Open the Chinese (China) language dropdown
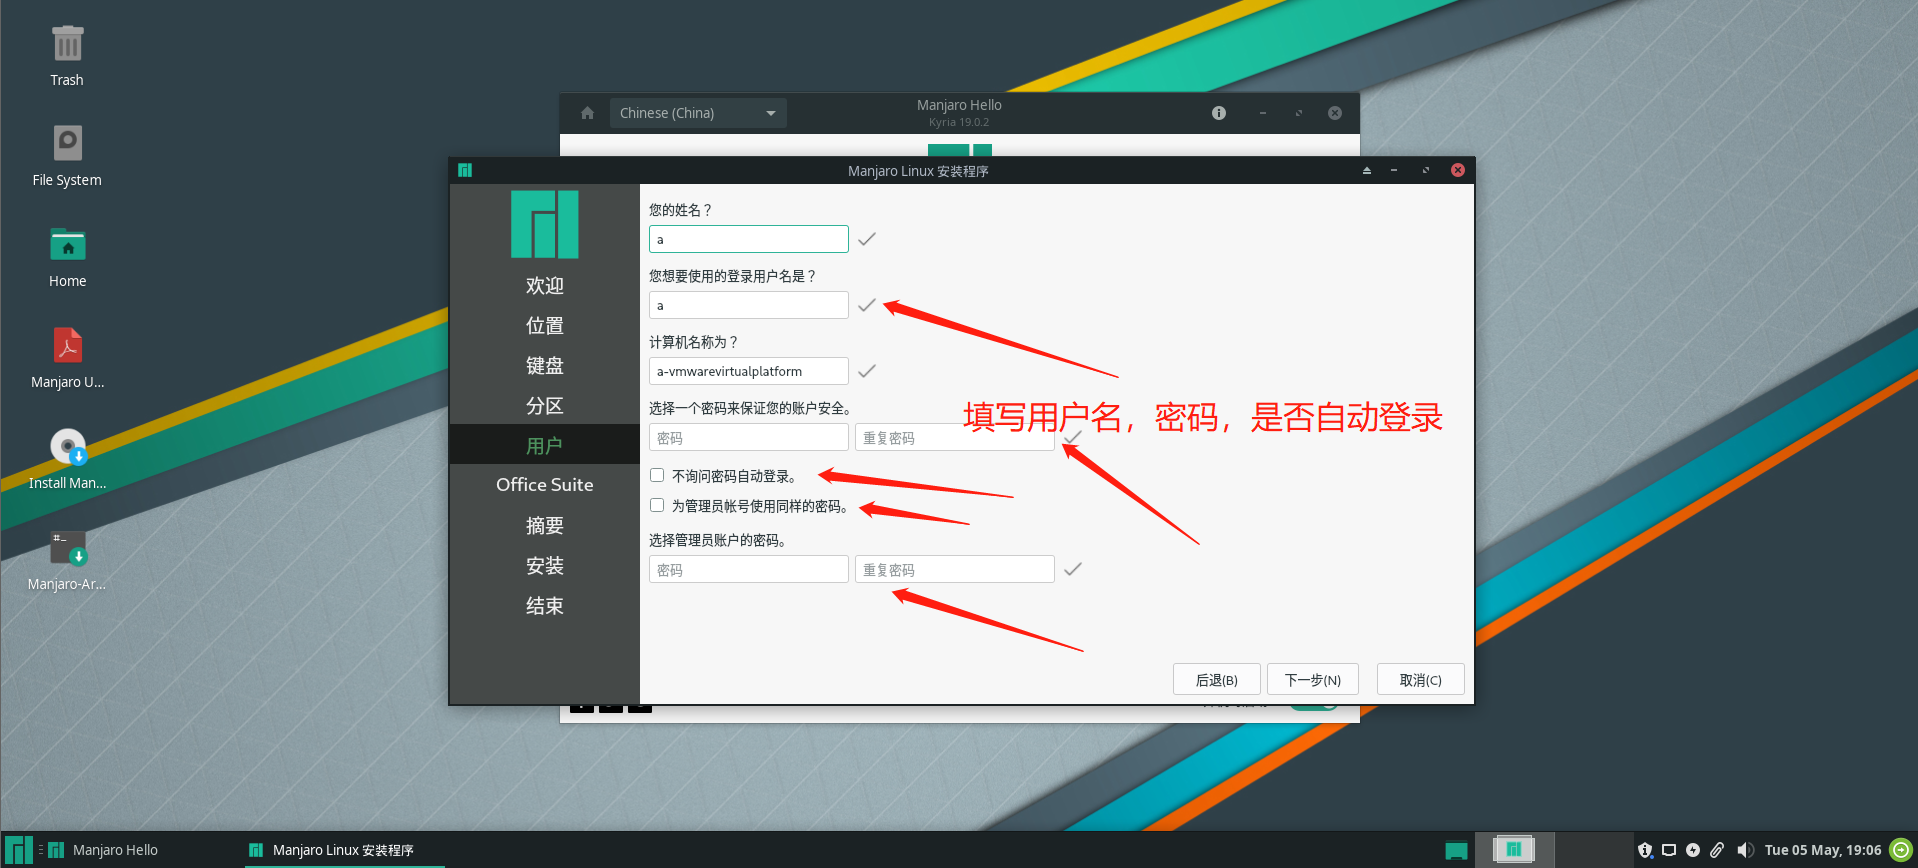Viewport: 1918px width, 868px height. tap(698, 113)
